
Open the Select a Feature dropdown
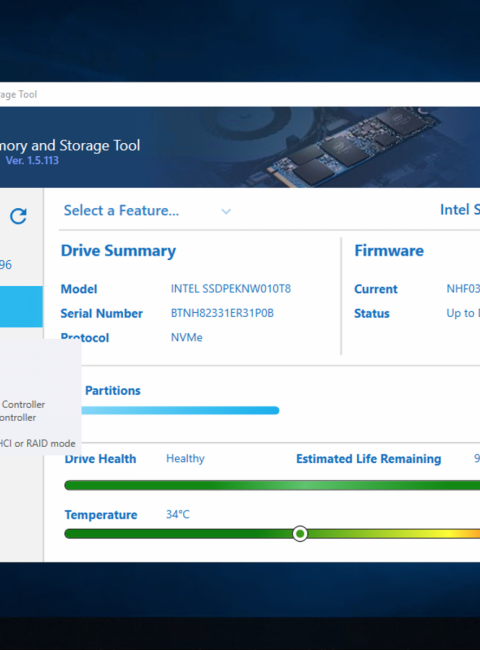click(x=147, y=211)
